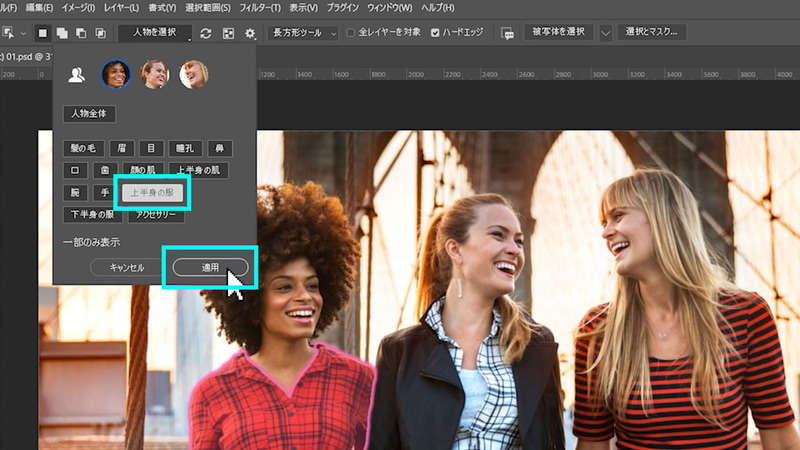Expand arrow next to 被写体を選択

point(606,33)
